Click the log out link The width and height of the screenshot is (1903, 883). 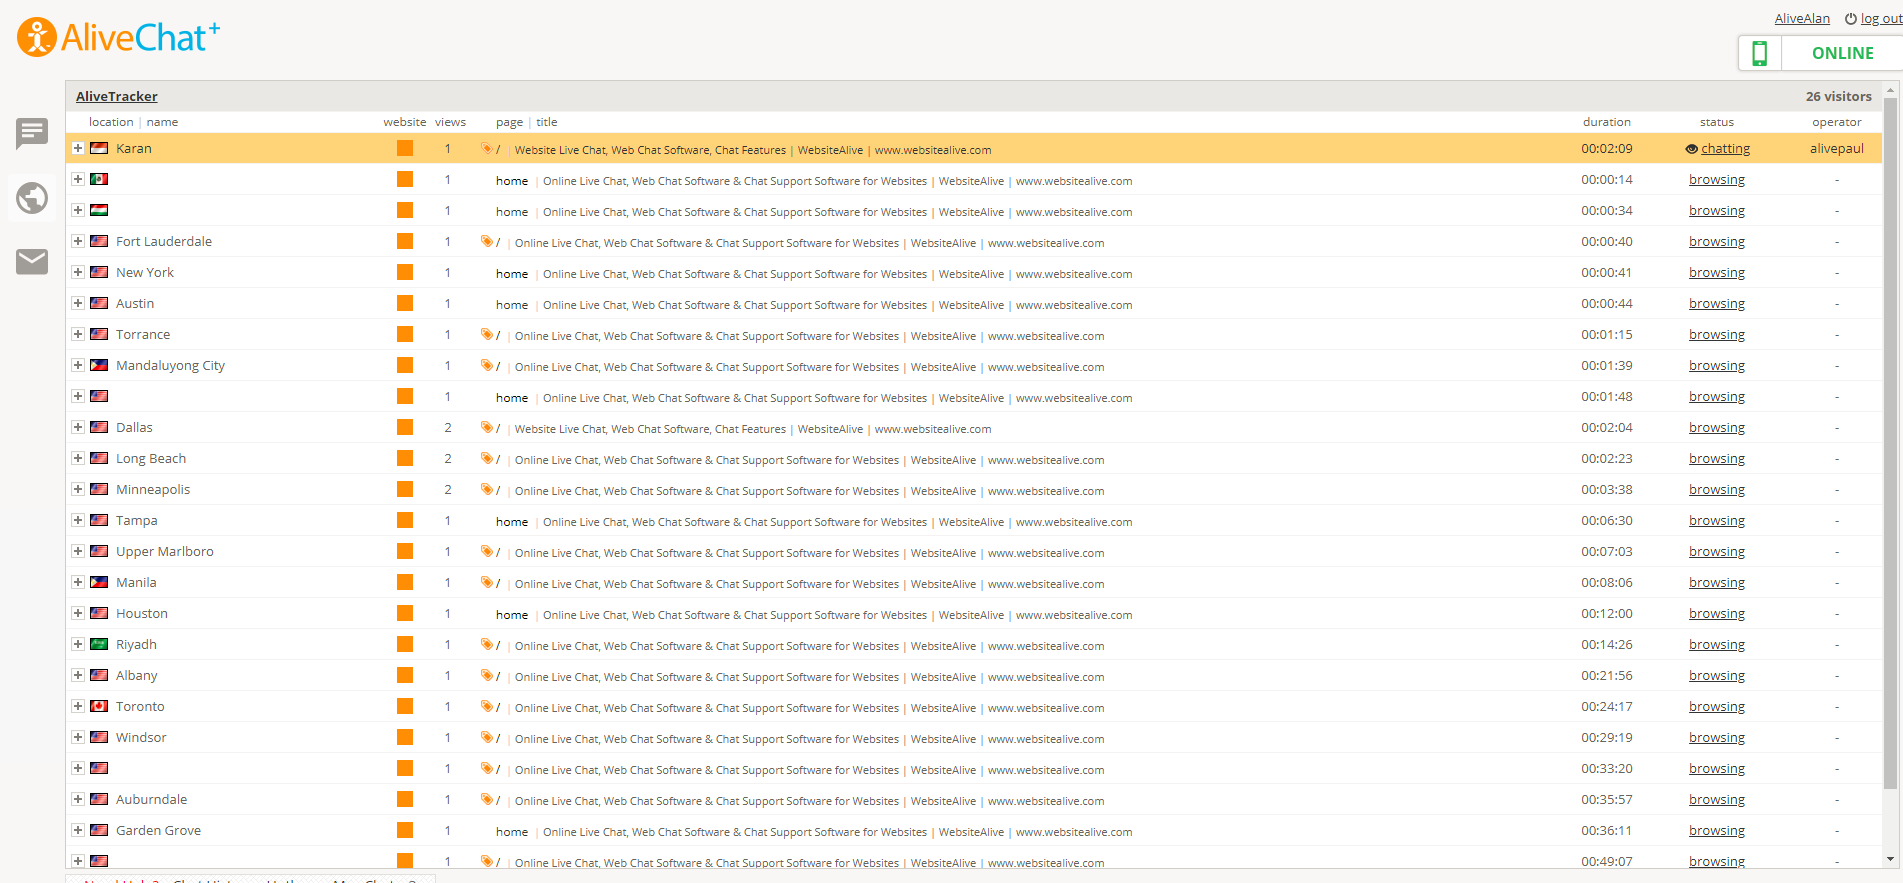click(x=1881, y=19)
